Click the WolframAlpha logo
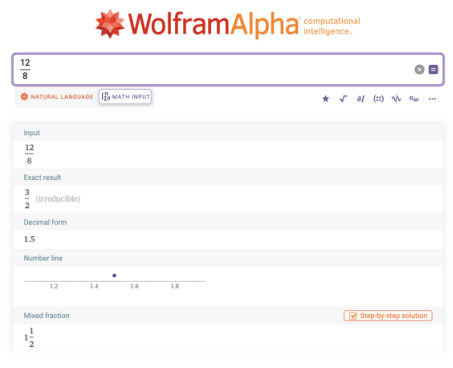This screenshot has width=453, height=368. tap(227, 24)
